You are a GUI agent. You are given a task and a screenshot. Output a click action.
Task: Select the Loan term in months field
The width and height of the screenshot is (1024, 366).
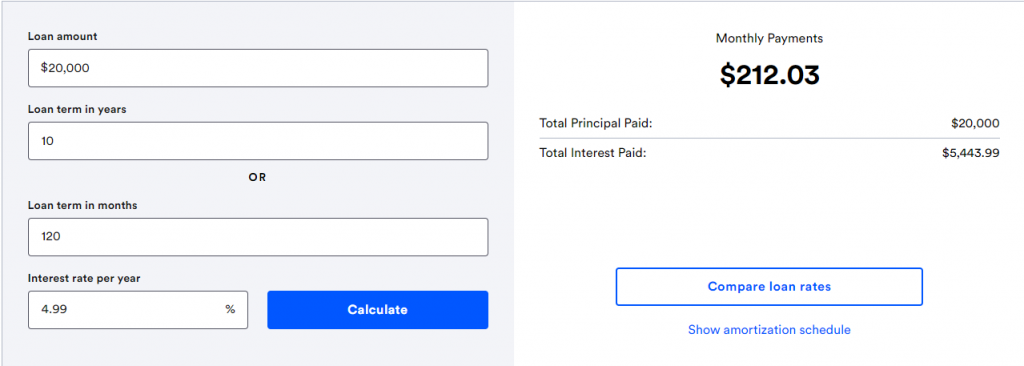[258, 237]
